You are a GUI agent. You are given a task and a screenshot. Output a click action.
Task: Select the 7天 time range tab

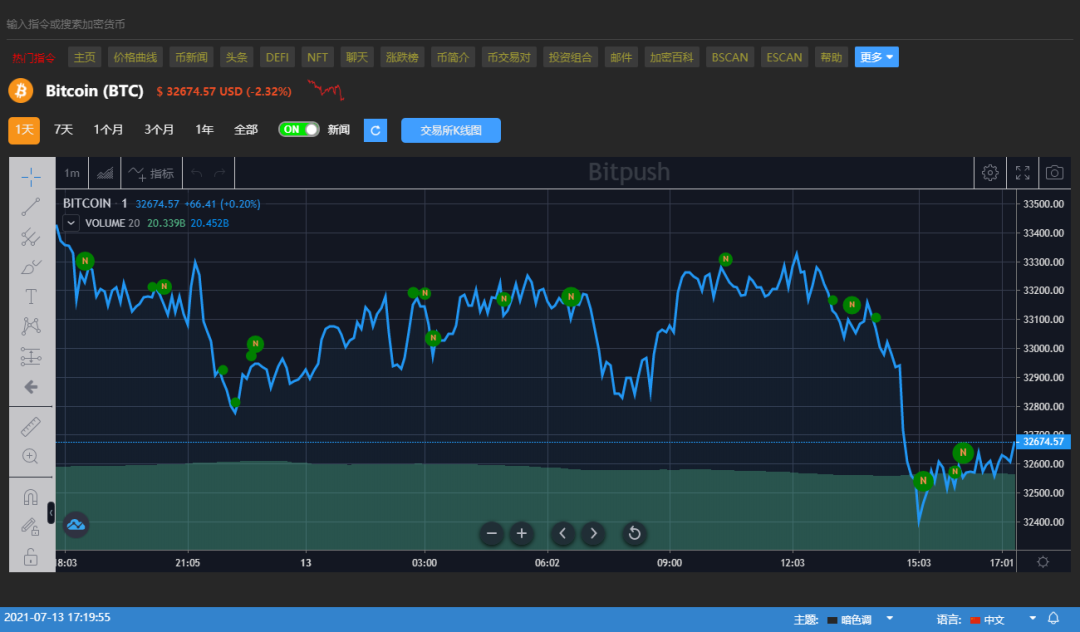63,129
